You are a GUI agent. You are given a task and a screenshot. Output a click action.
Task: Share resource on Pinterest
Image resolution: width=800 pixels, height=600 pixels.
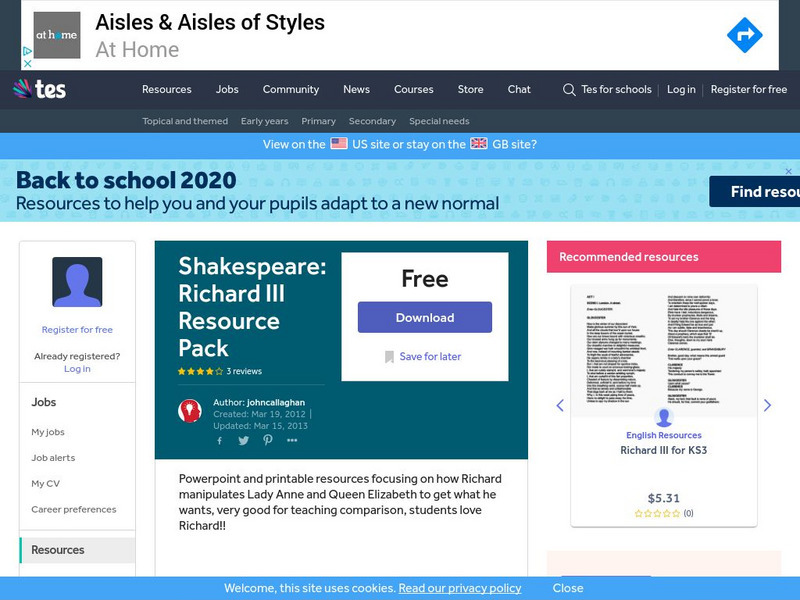click(x=267, y=440)
